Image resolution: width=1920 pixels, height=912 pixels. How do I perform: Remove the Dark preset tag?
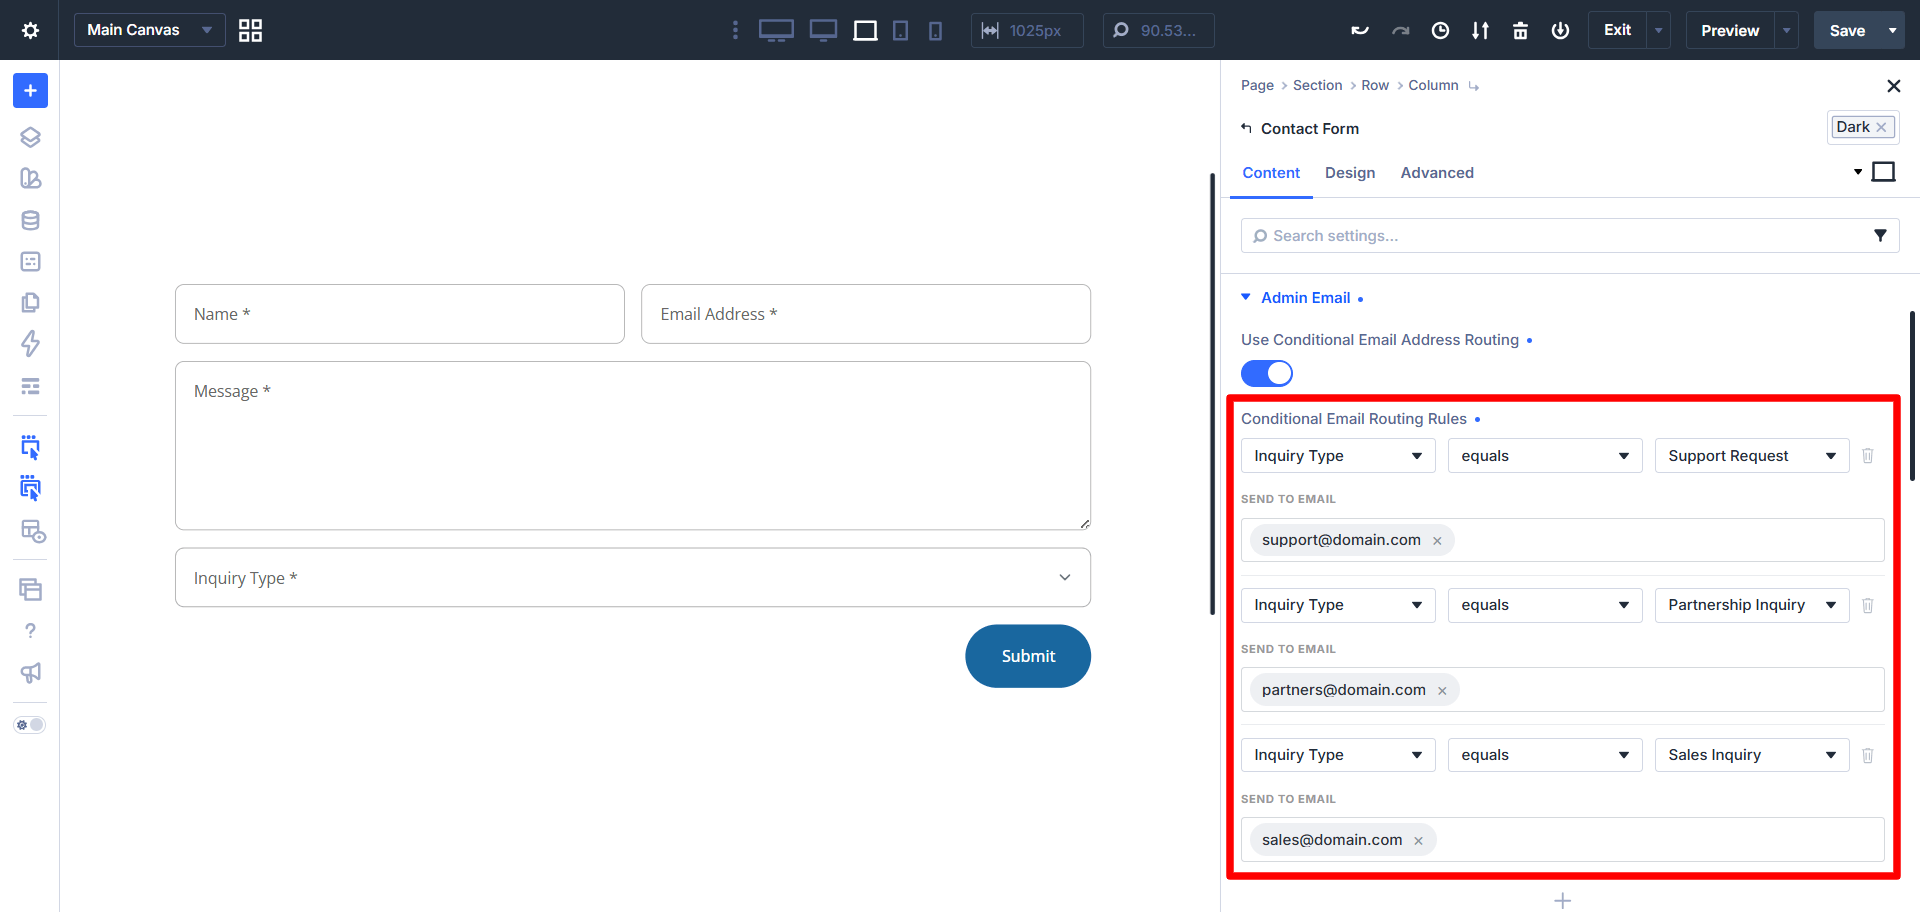coord(1881,127)
